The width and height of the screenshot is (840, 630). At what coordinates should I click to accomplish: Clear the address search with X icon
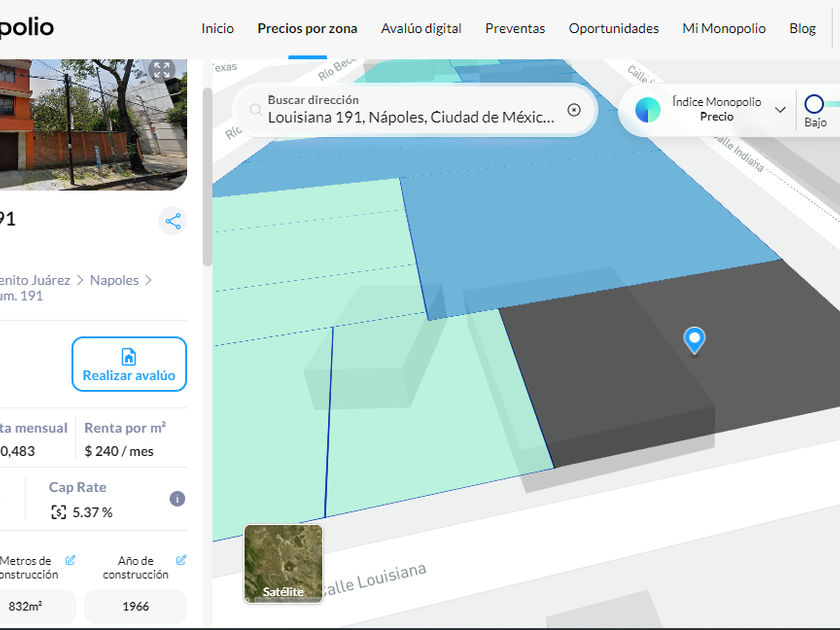[574, 110]
